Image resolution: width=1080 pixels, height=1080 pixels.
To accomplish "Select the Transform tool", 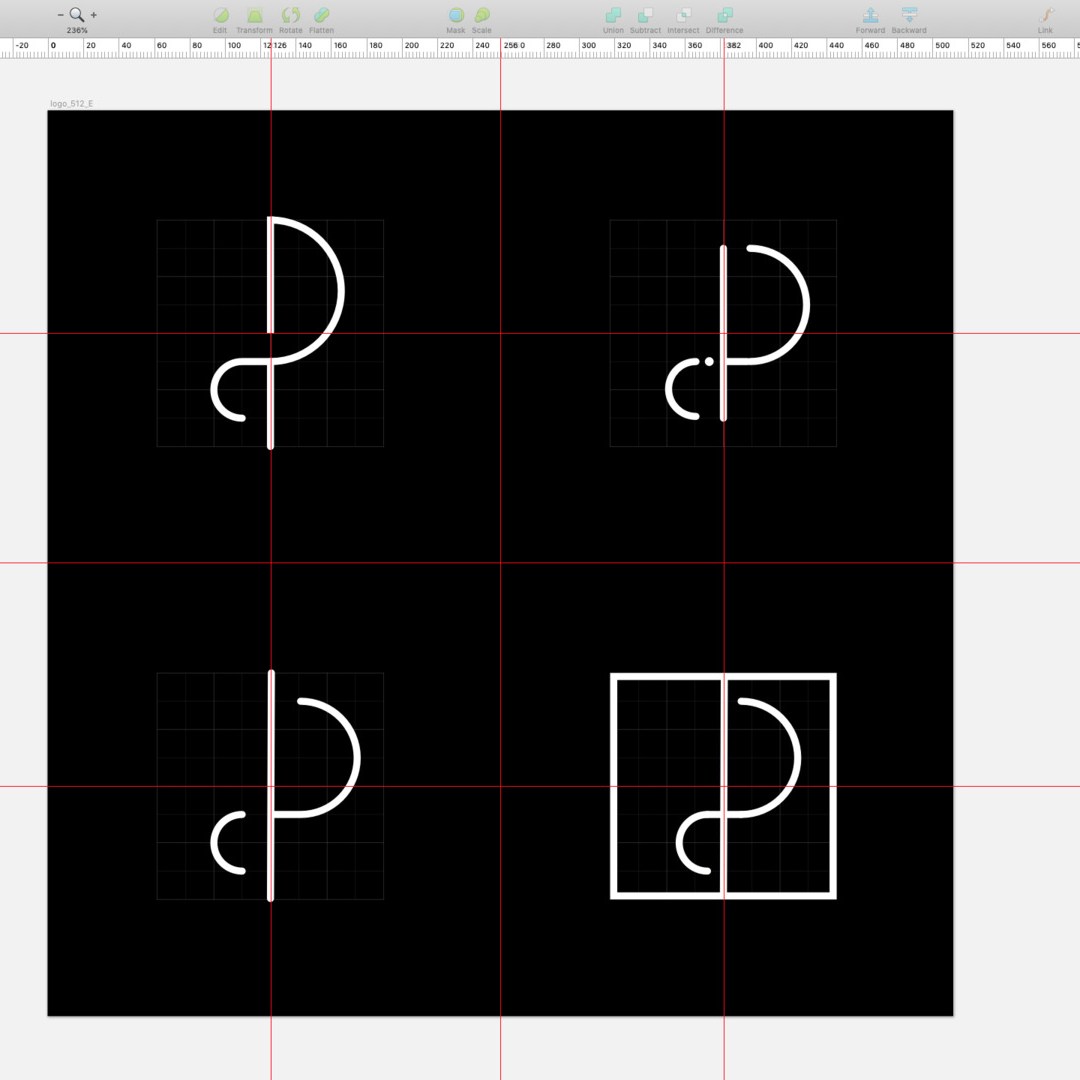I will (255, 15).
